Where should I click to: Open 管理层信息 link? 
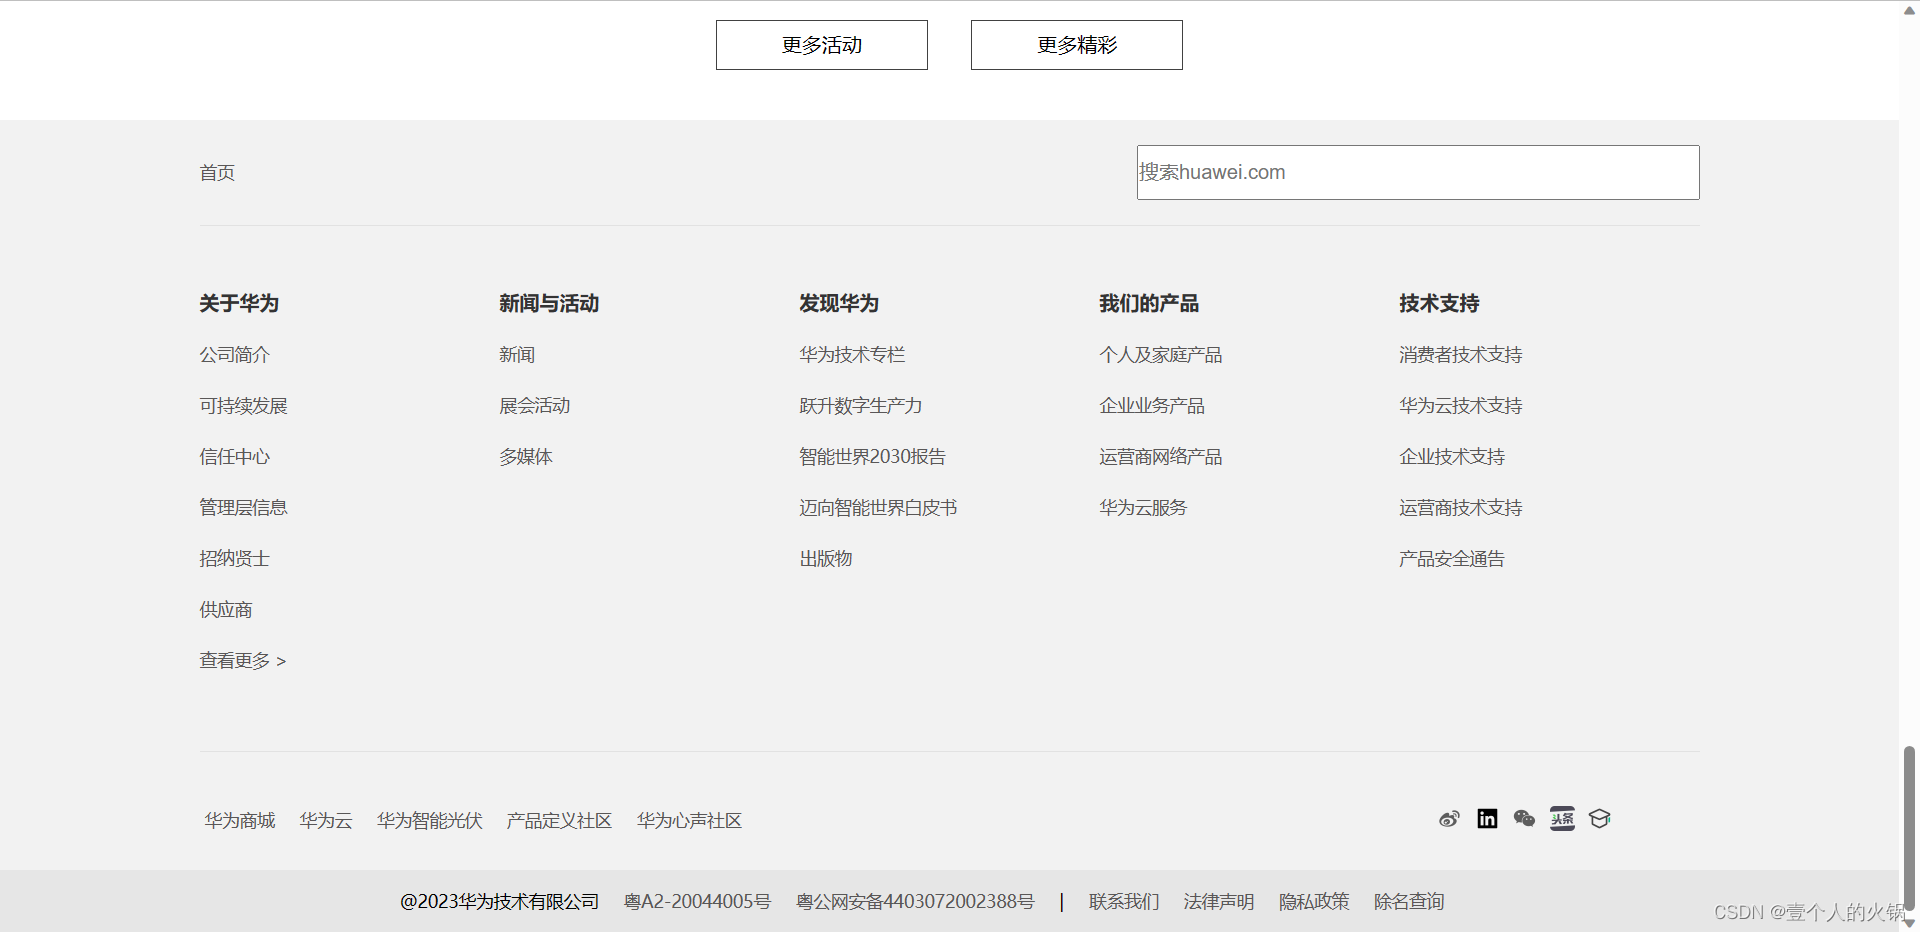243,508
